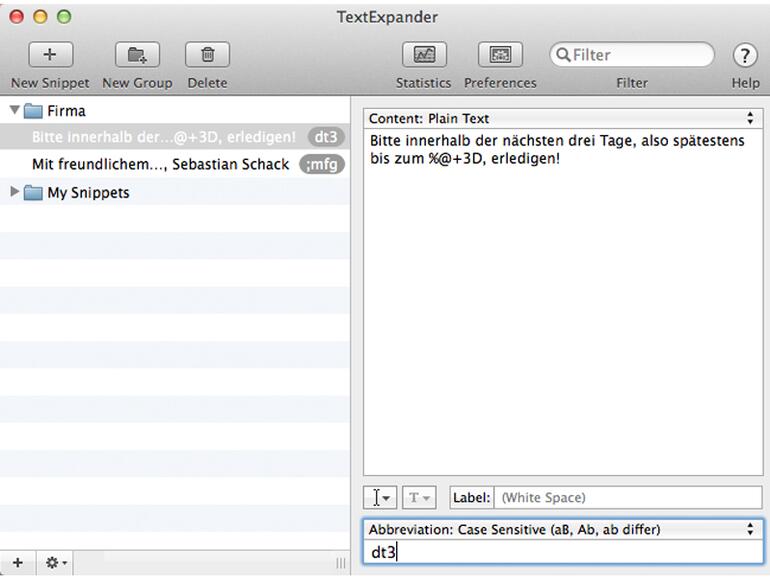This screenshot has width=770, height=578.
Task: Click the New Group folder icon
Action: 137,55
